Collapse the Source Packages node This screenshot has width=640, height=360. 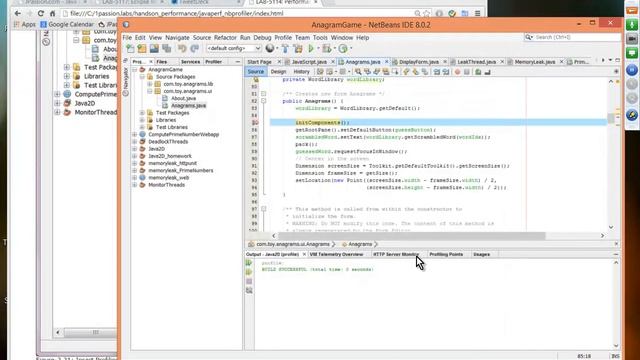(142, 77)
